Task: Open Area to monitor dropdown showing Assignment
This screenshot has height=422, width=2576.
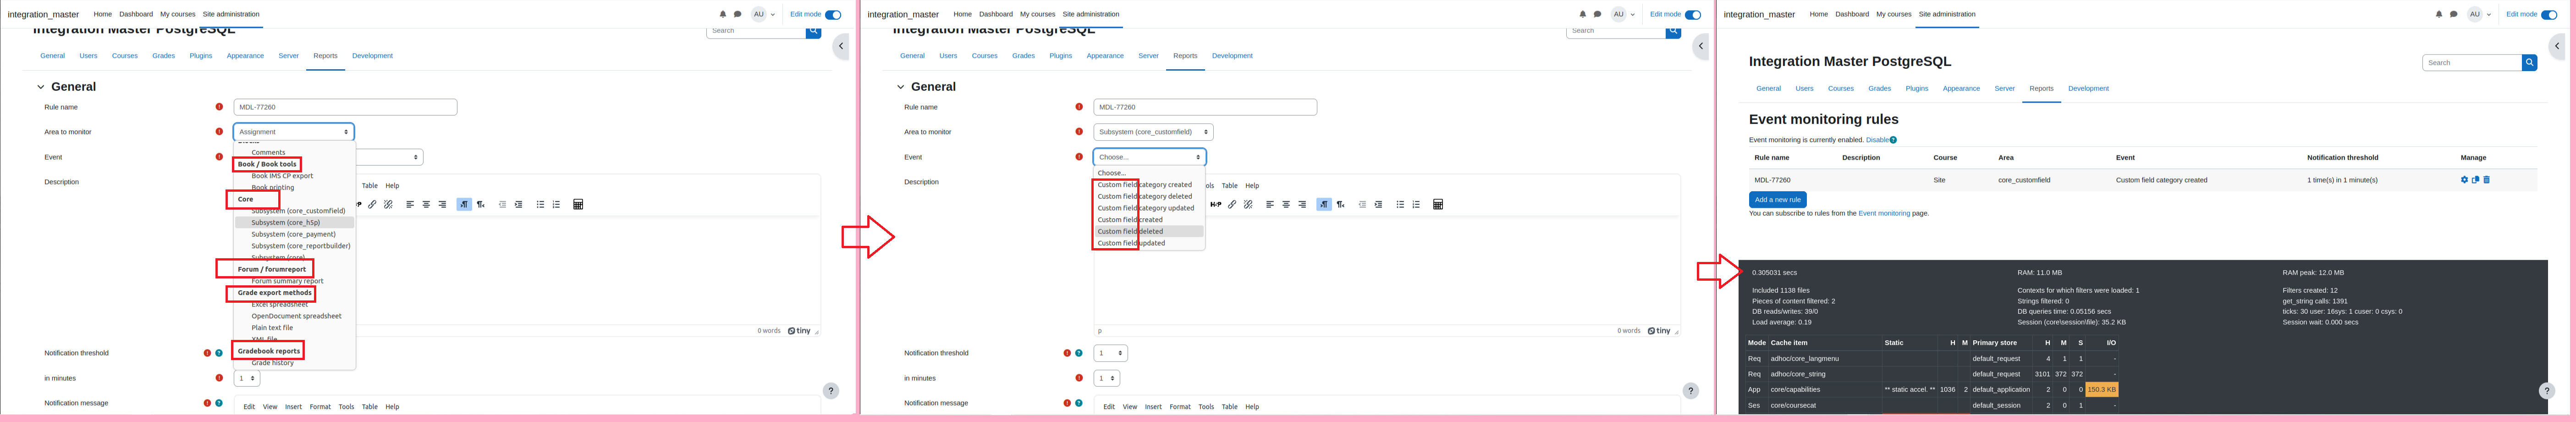Action: [x=293, y=132]
